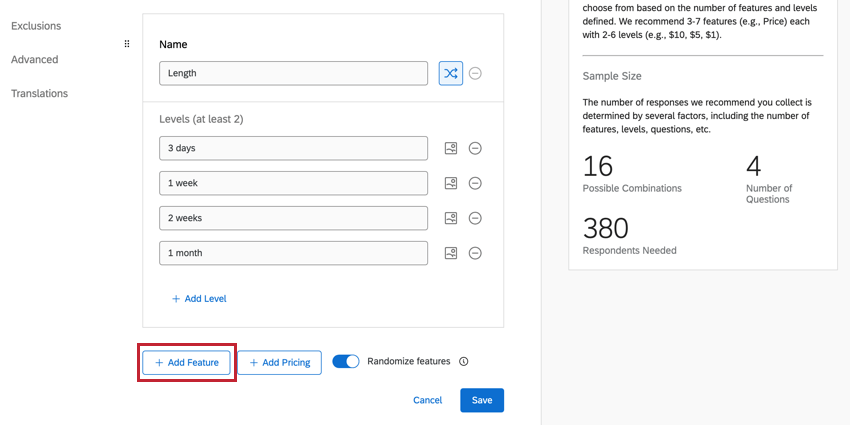Delete the 1 month level
Viewport: 850px width, 425px height.
point(476,253)
